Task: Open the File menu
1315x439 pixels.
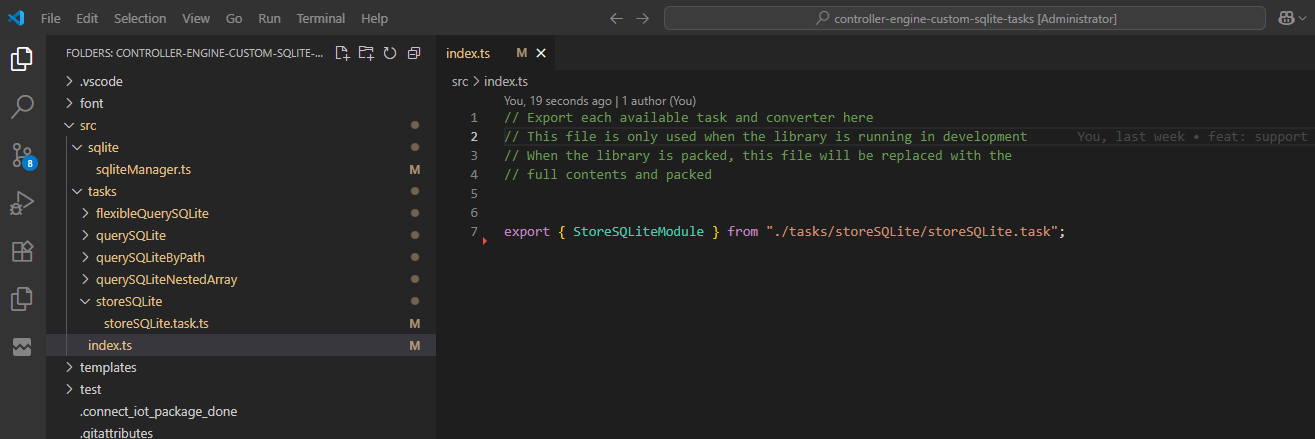Action: click(51, 18)
